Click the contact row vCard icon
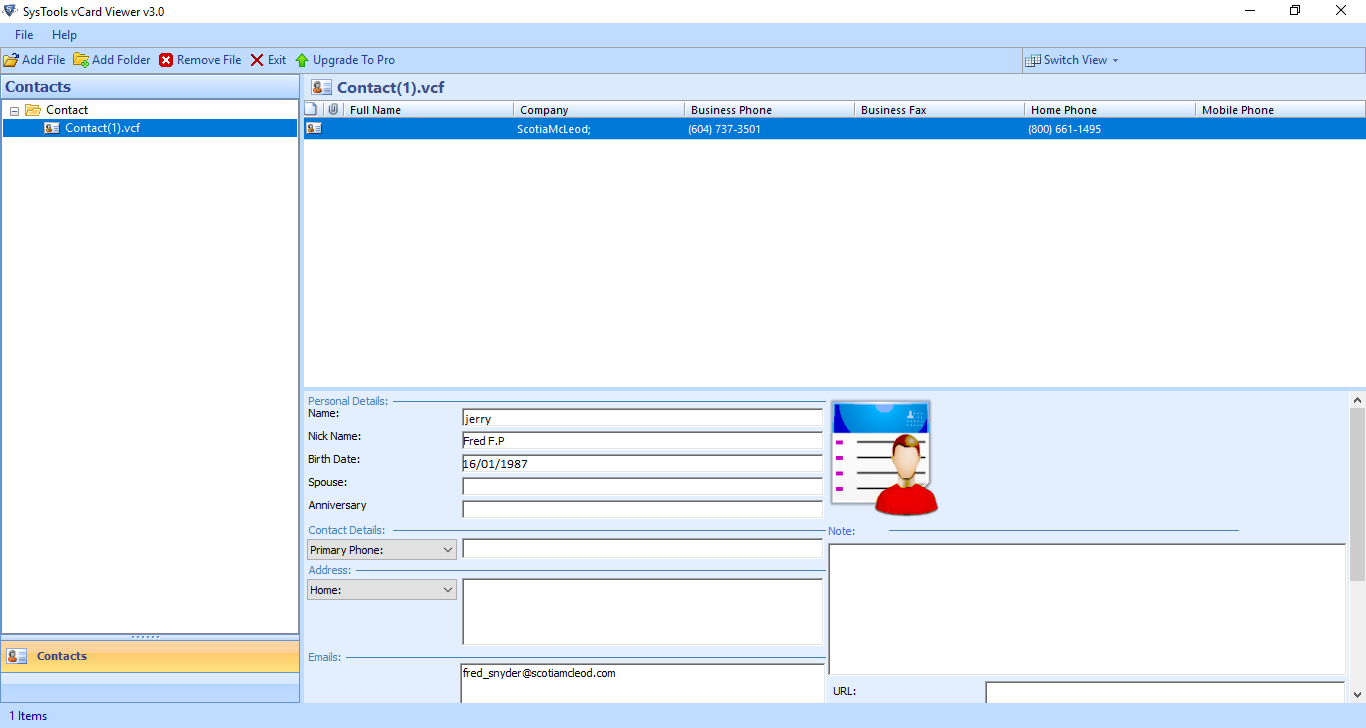1366x728 pixels. (313, 128)
